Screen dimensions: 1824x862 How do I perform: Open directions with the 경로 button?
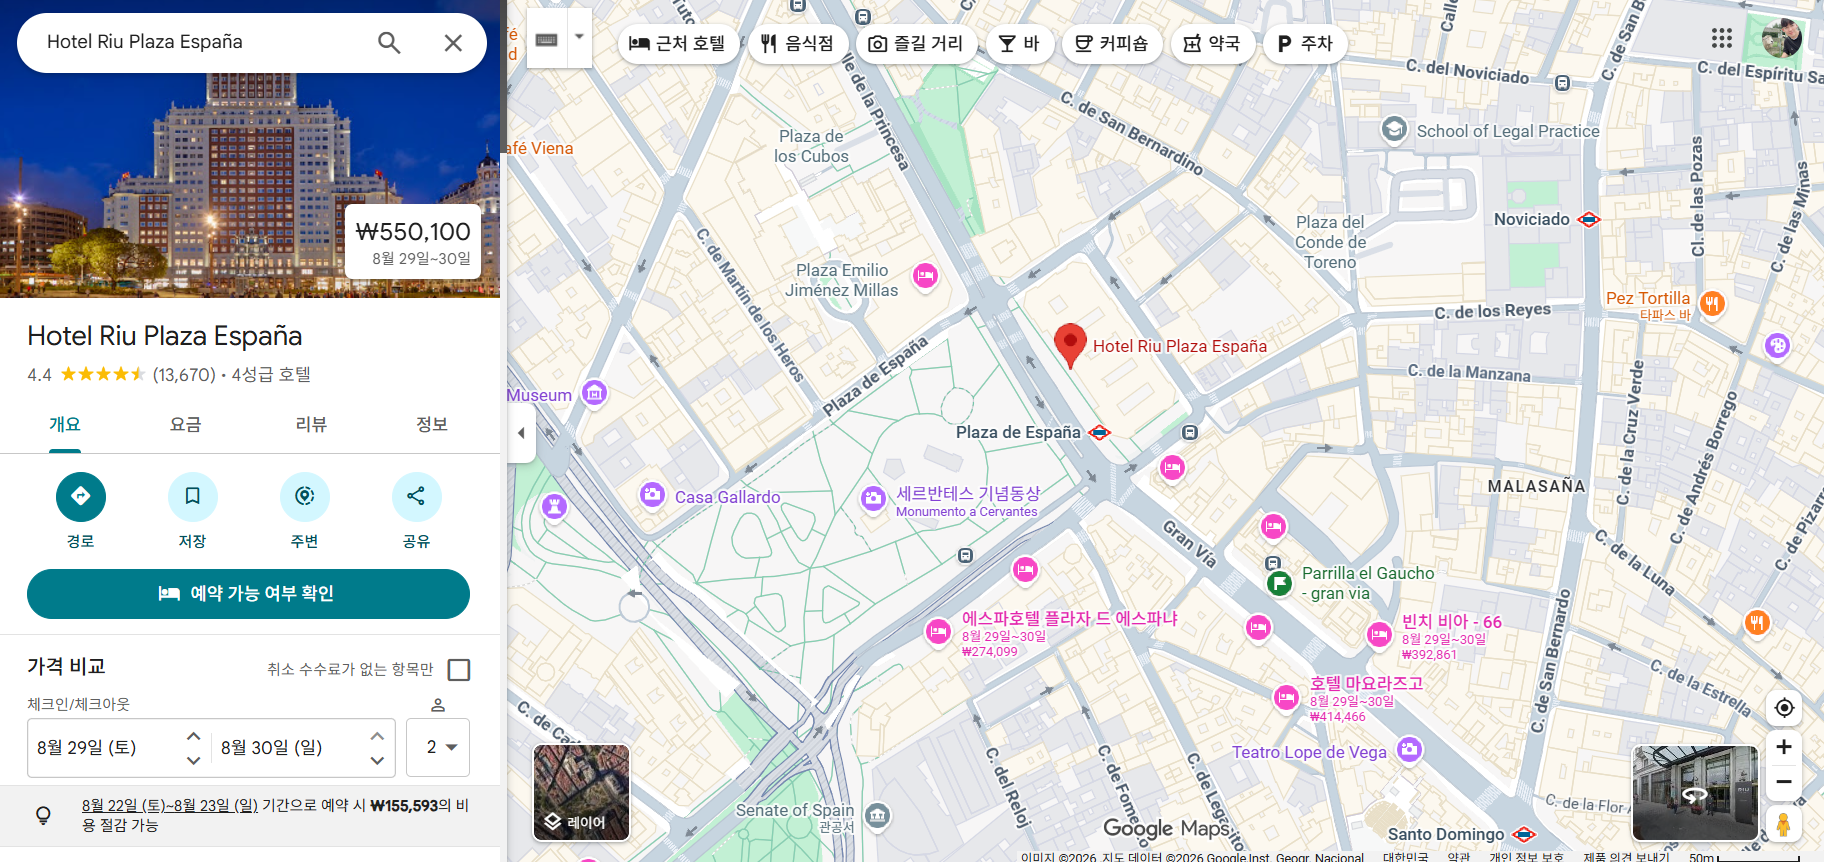(81, 497)
